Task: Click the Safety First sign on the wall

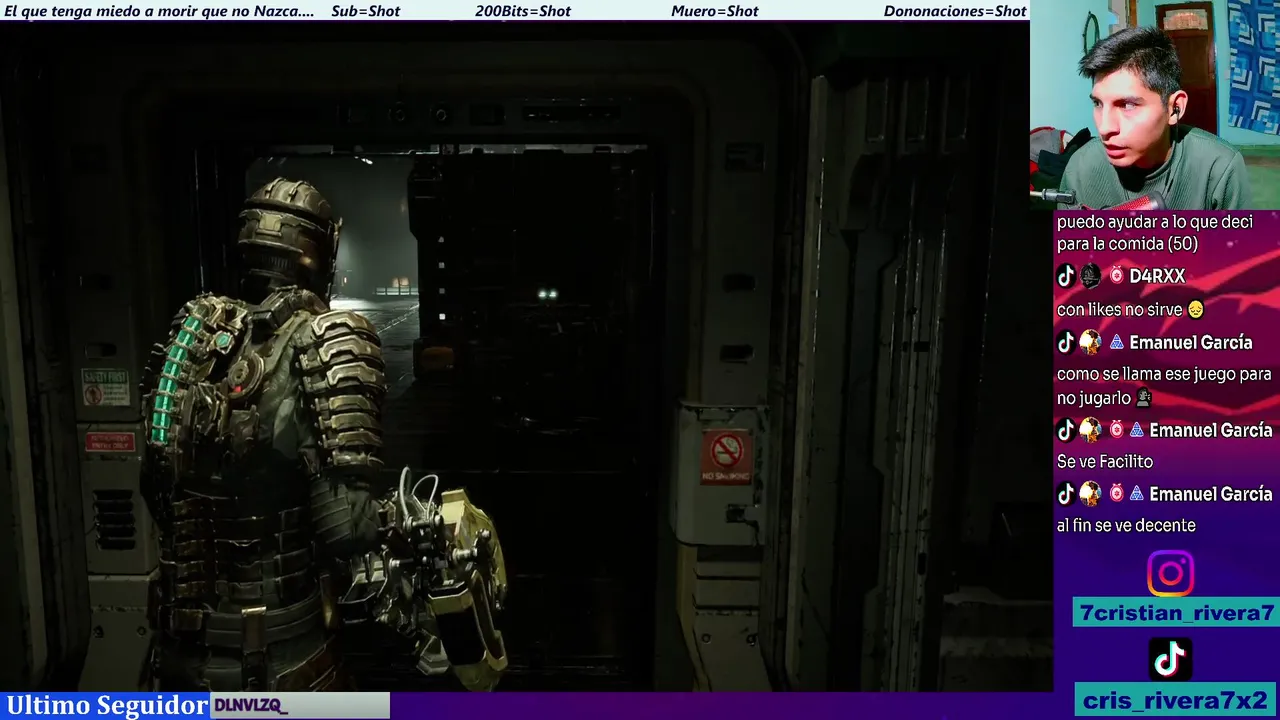Action: tap(105, 386)
